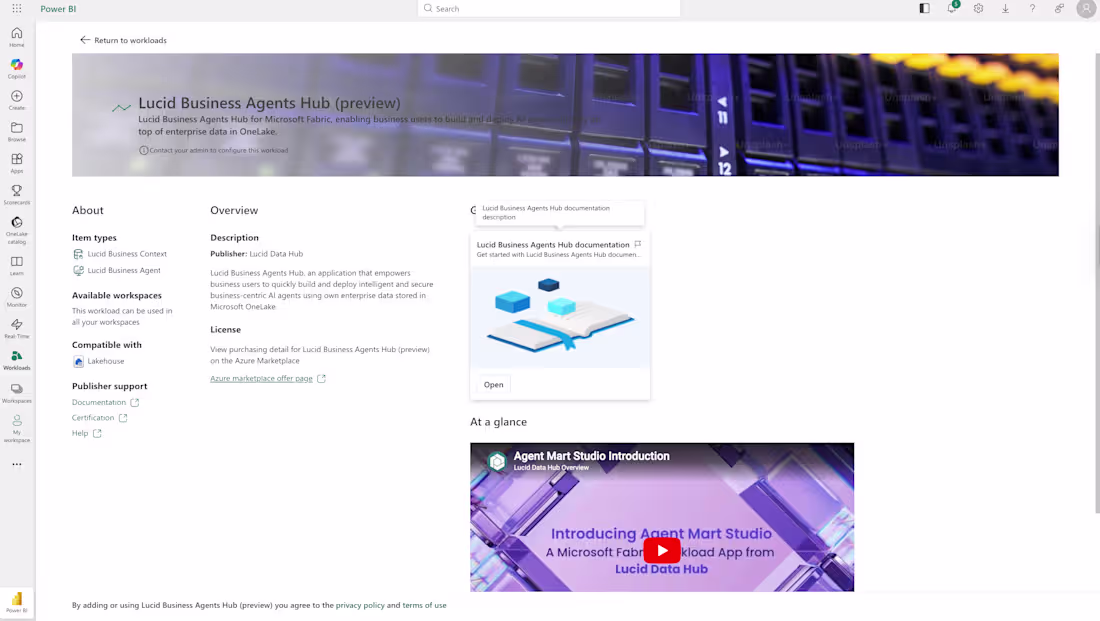This screenshot has width=1100, height=621.
Task: Open Workspaces in the sidebar
Action: click(x=17, y=393)
